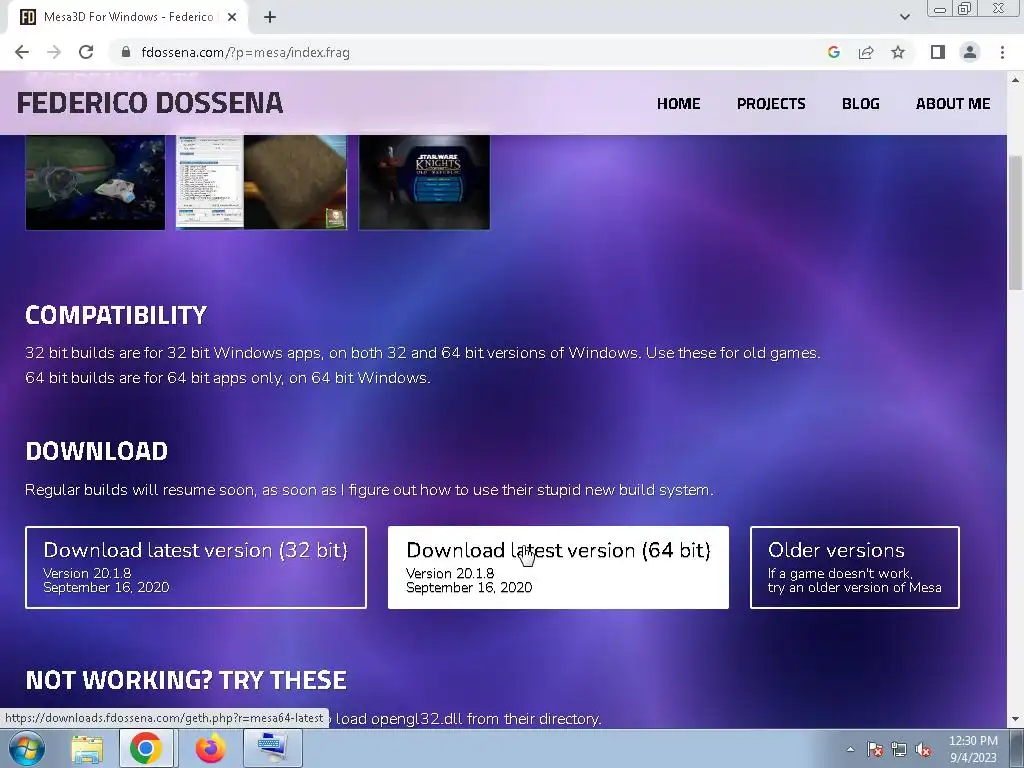This screenshot has height=768, width=1024.
Task: Click the "32 bit builds are for" line
Action: (x=423, y=353)
